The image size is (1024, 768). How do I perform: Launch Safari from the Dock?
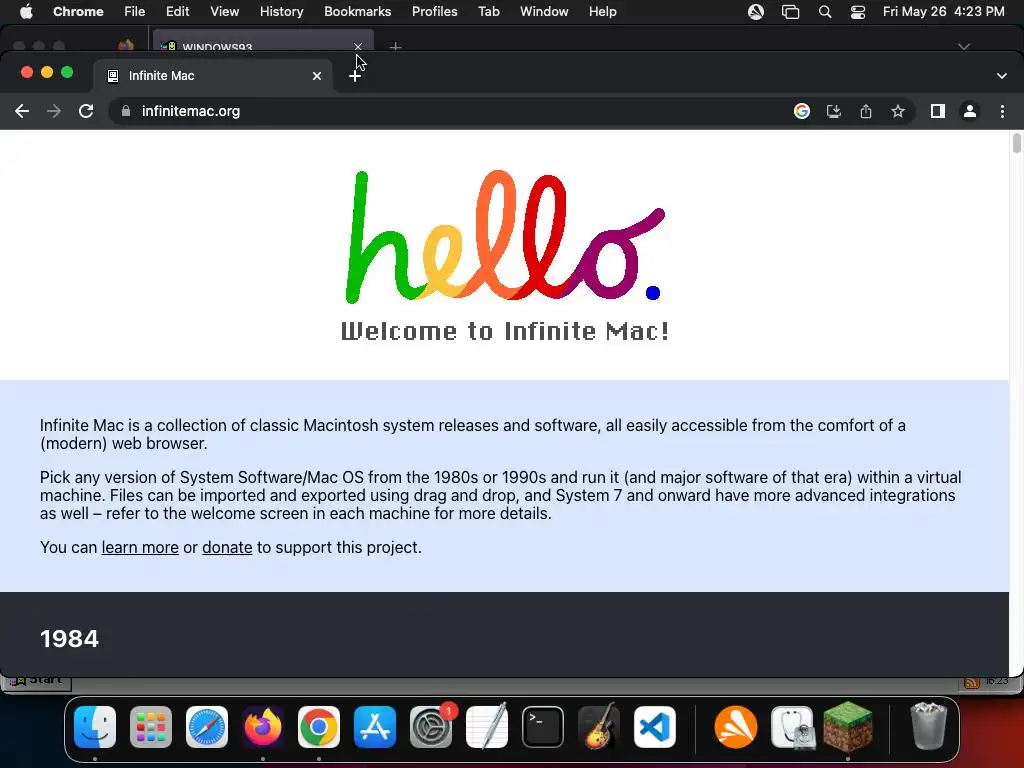(207, 727)
